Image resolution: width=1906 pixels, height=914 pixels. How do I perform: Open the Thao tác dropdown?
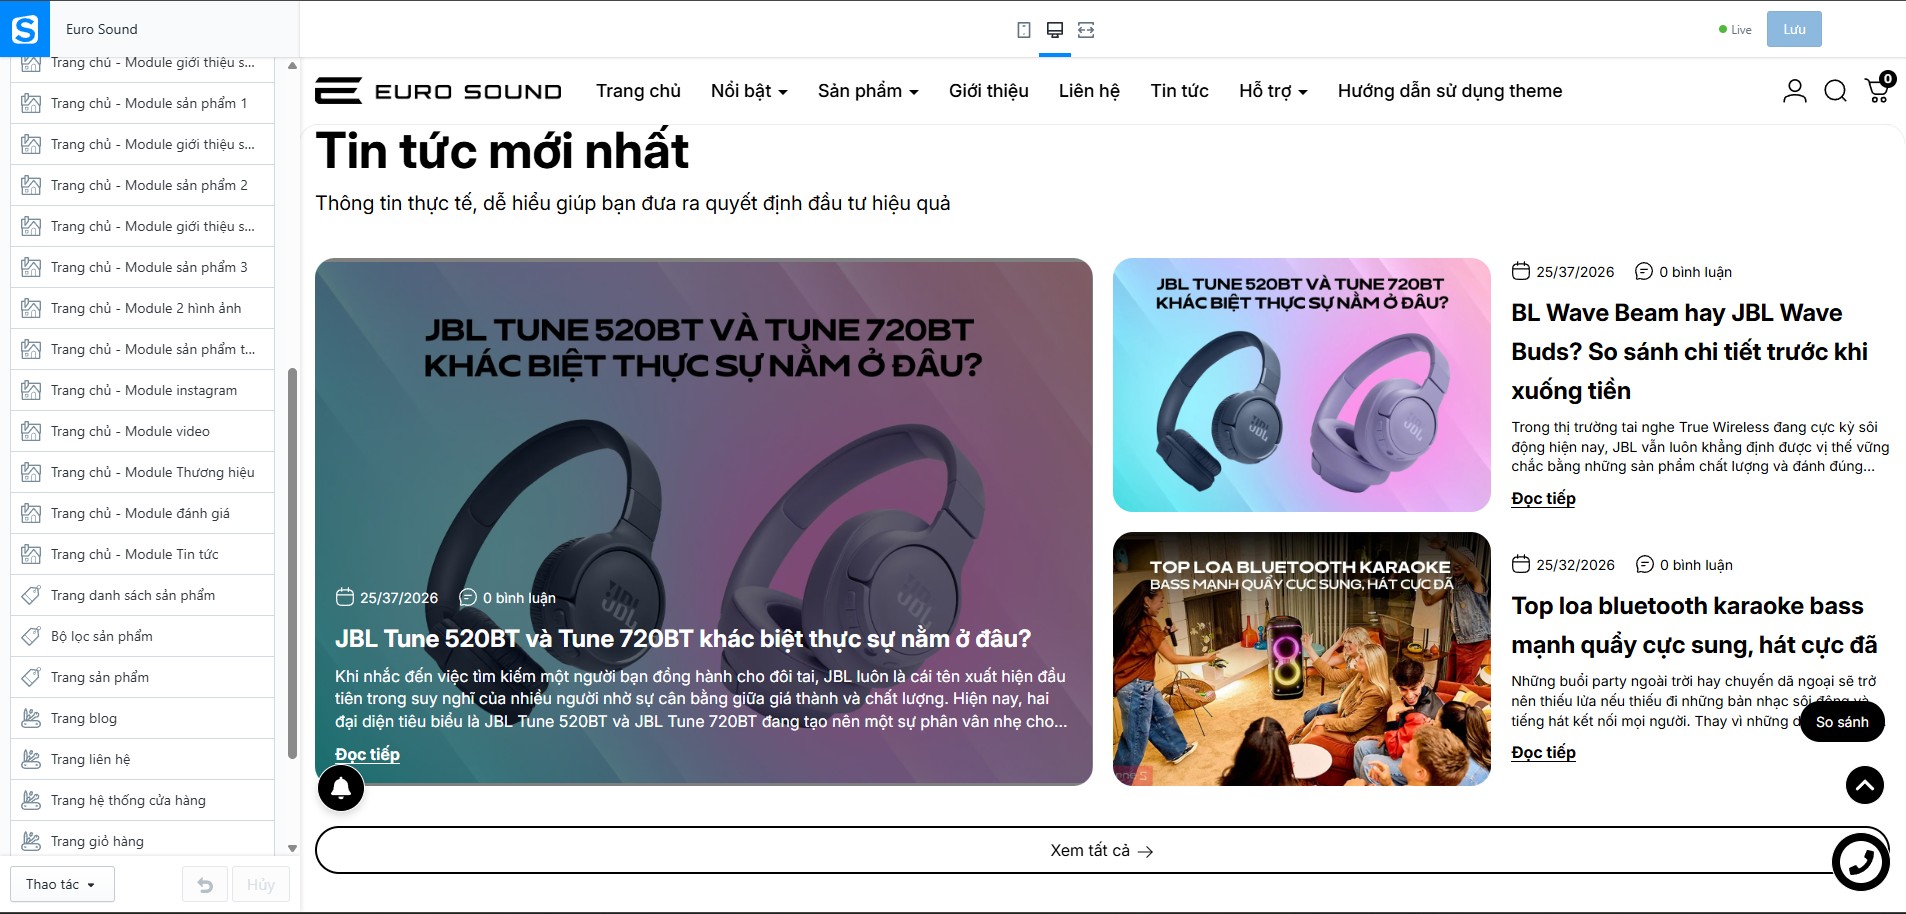[62, 884]
